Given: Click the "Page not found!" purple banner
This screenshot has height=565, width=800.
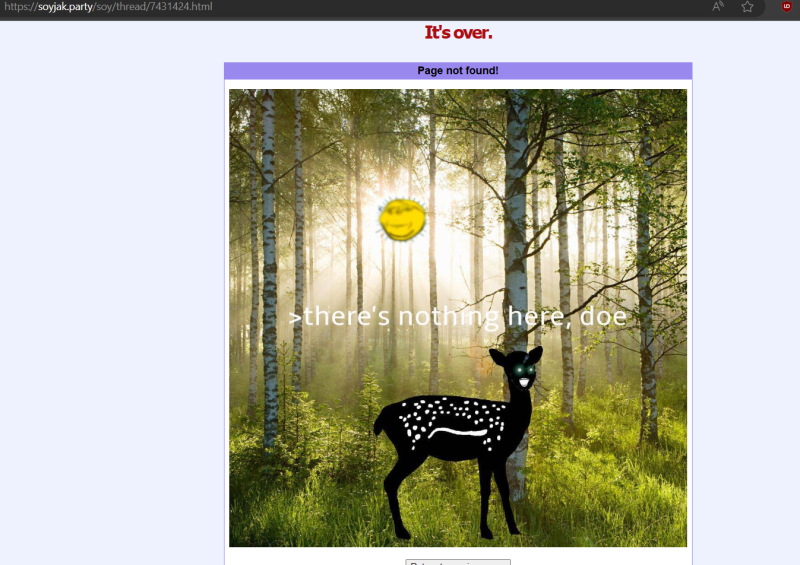Looking at the screenshot, I should [458, 71].
